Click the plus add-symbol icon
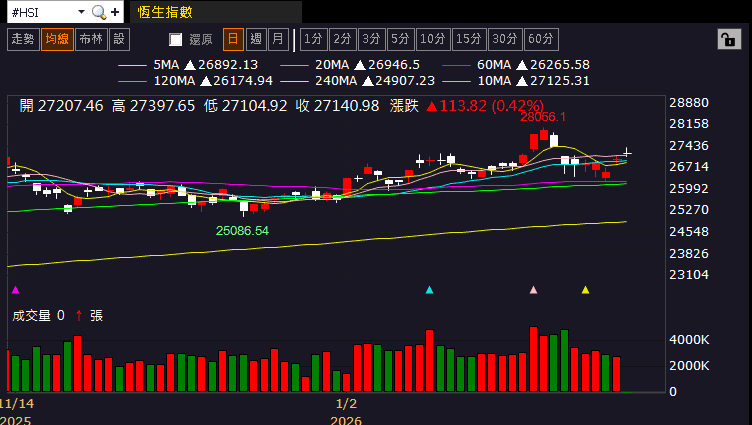752x425 pixels. (x=116, y=12)
